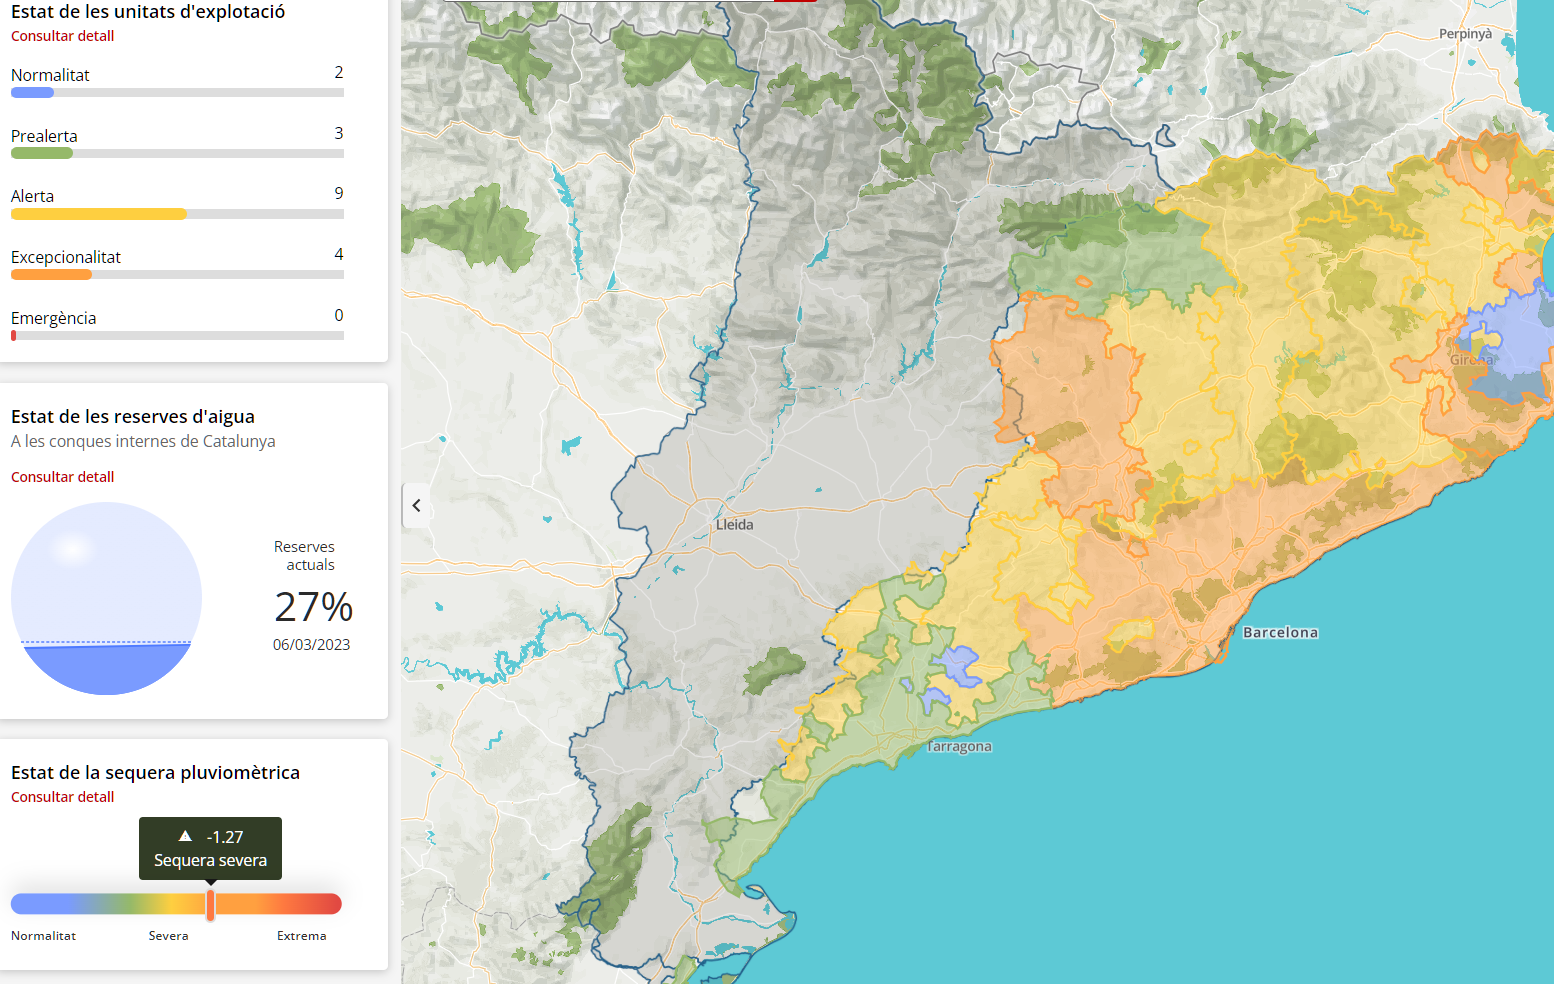The width and height of the screenshot is (1554, 984).
Task: Open 'Consultar detall' for Estat de les reserves d'aigua
Action: (x=62, y=476)
